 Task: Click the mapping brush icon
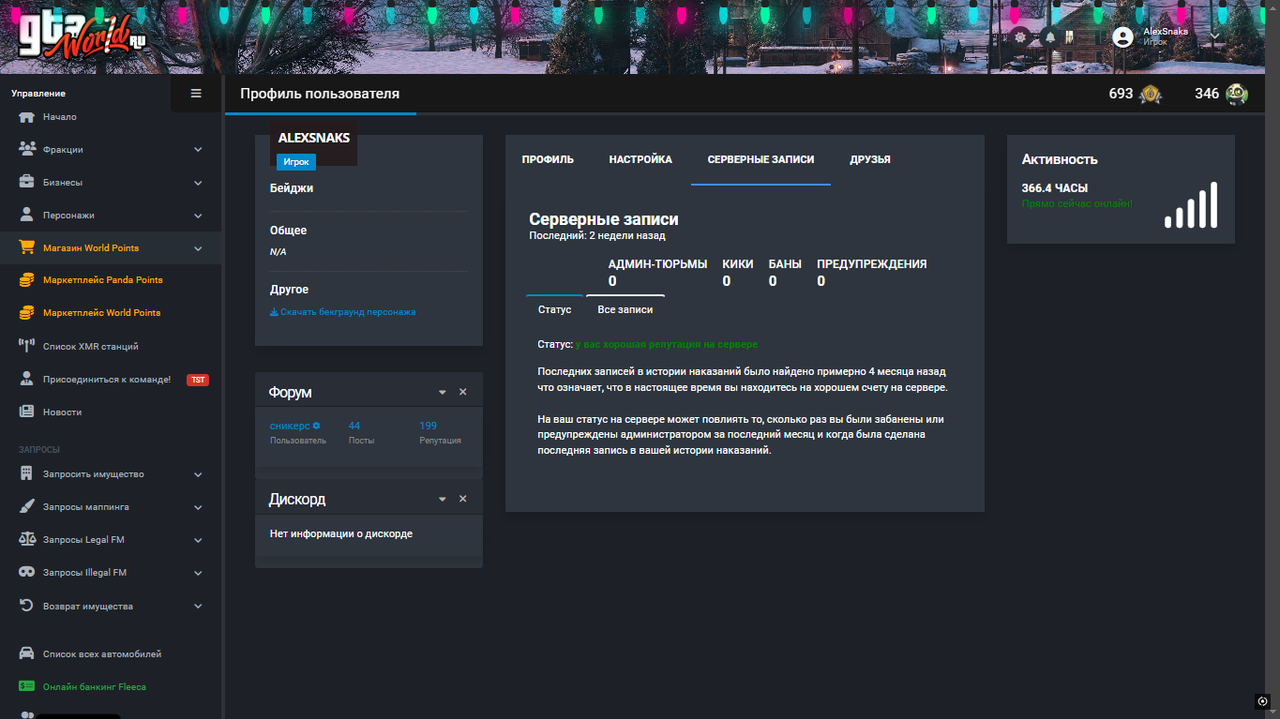27,507
